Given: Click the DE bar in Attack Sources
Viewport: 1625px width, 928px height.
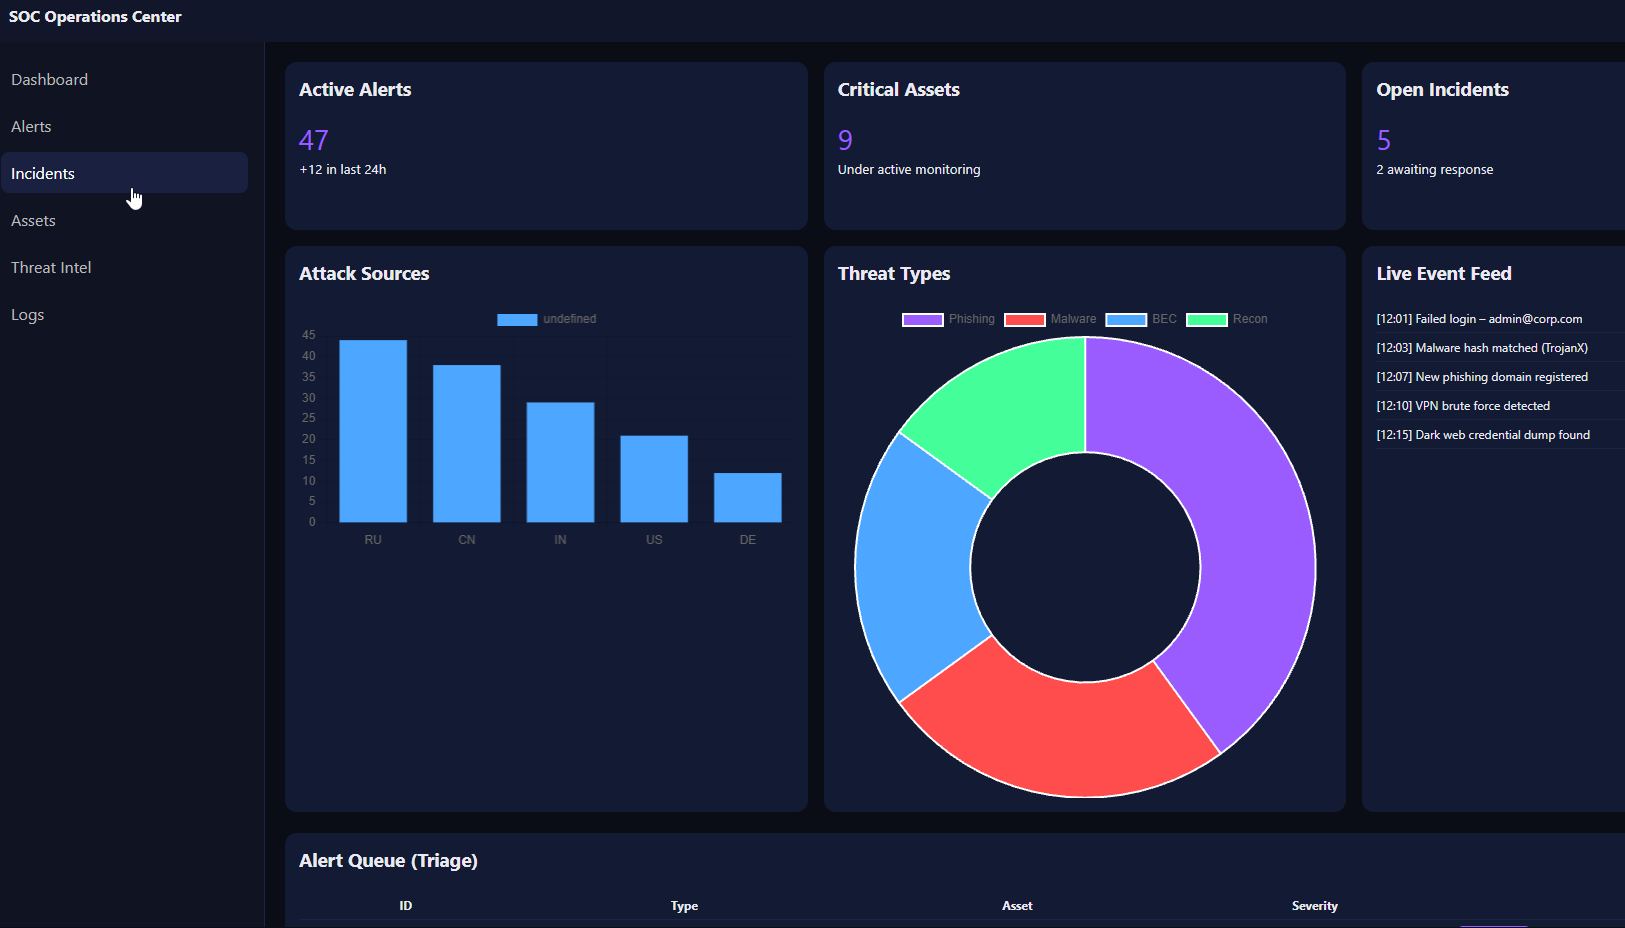Looking at the screenshot, I should click(x=747, y=497).
